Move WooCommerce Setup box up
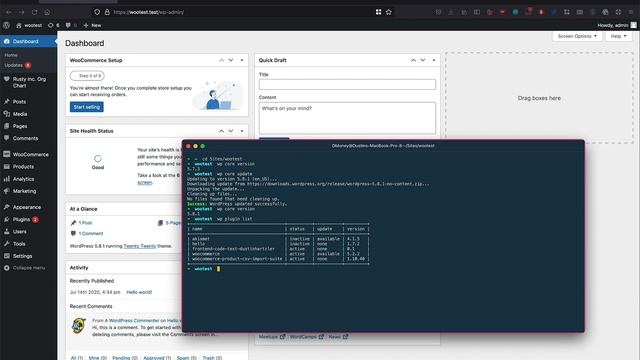The width and height of the screenshot is (640, 360). [x=221, y=60]
